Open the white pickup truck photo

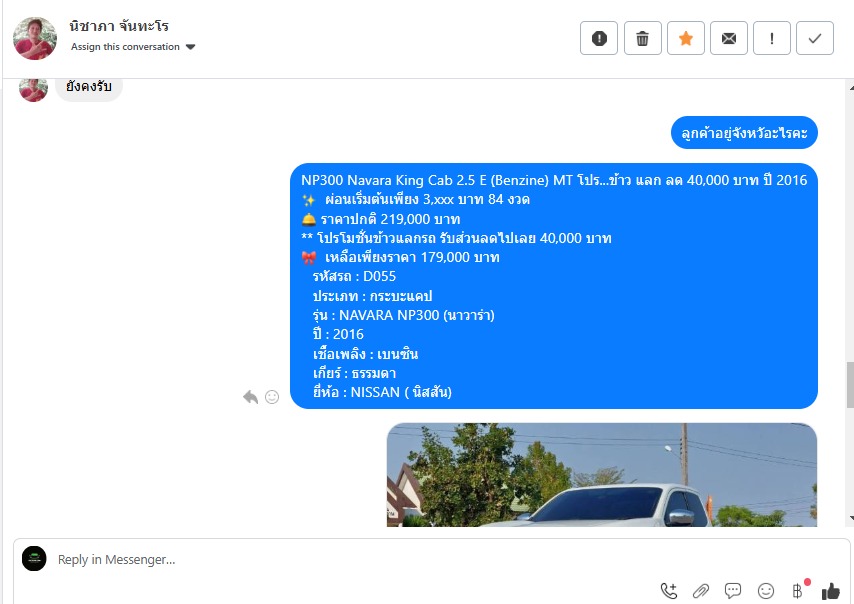(602, 475)
